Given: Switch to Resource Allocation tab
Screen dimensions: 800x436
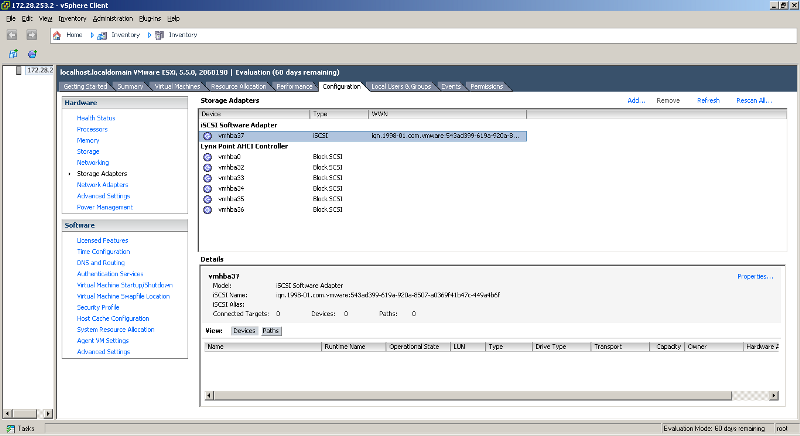Looking at the screenshot, I should pos(238,87).
